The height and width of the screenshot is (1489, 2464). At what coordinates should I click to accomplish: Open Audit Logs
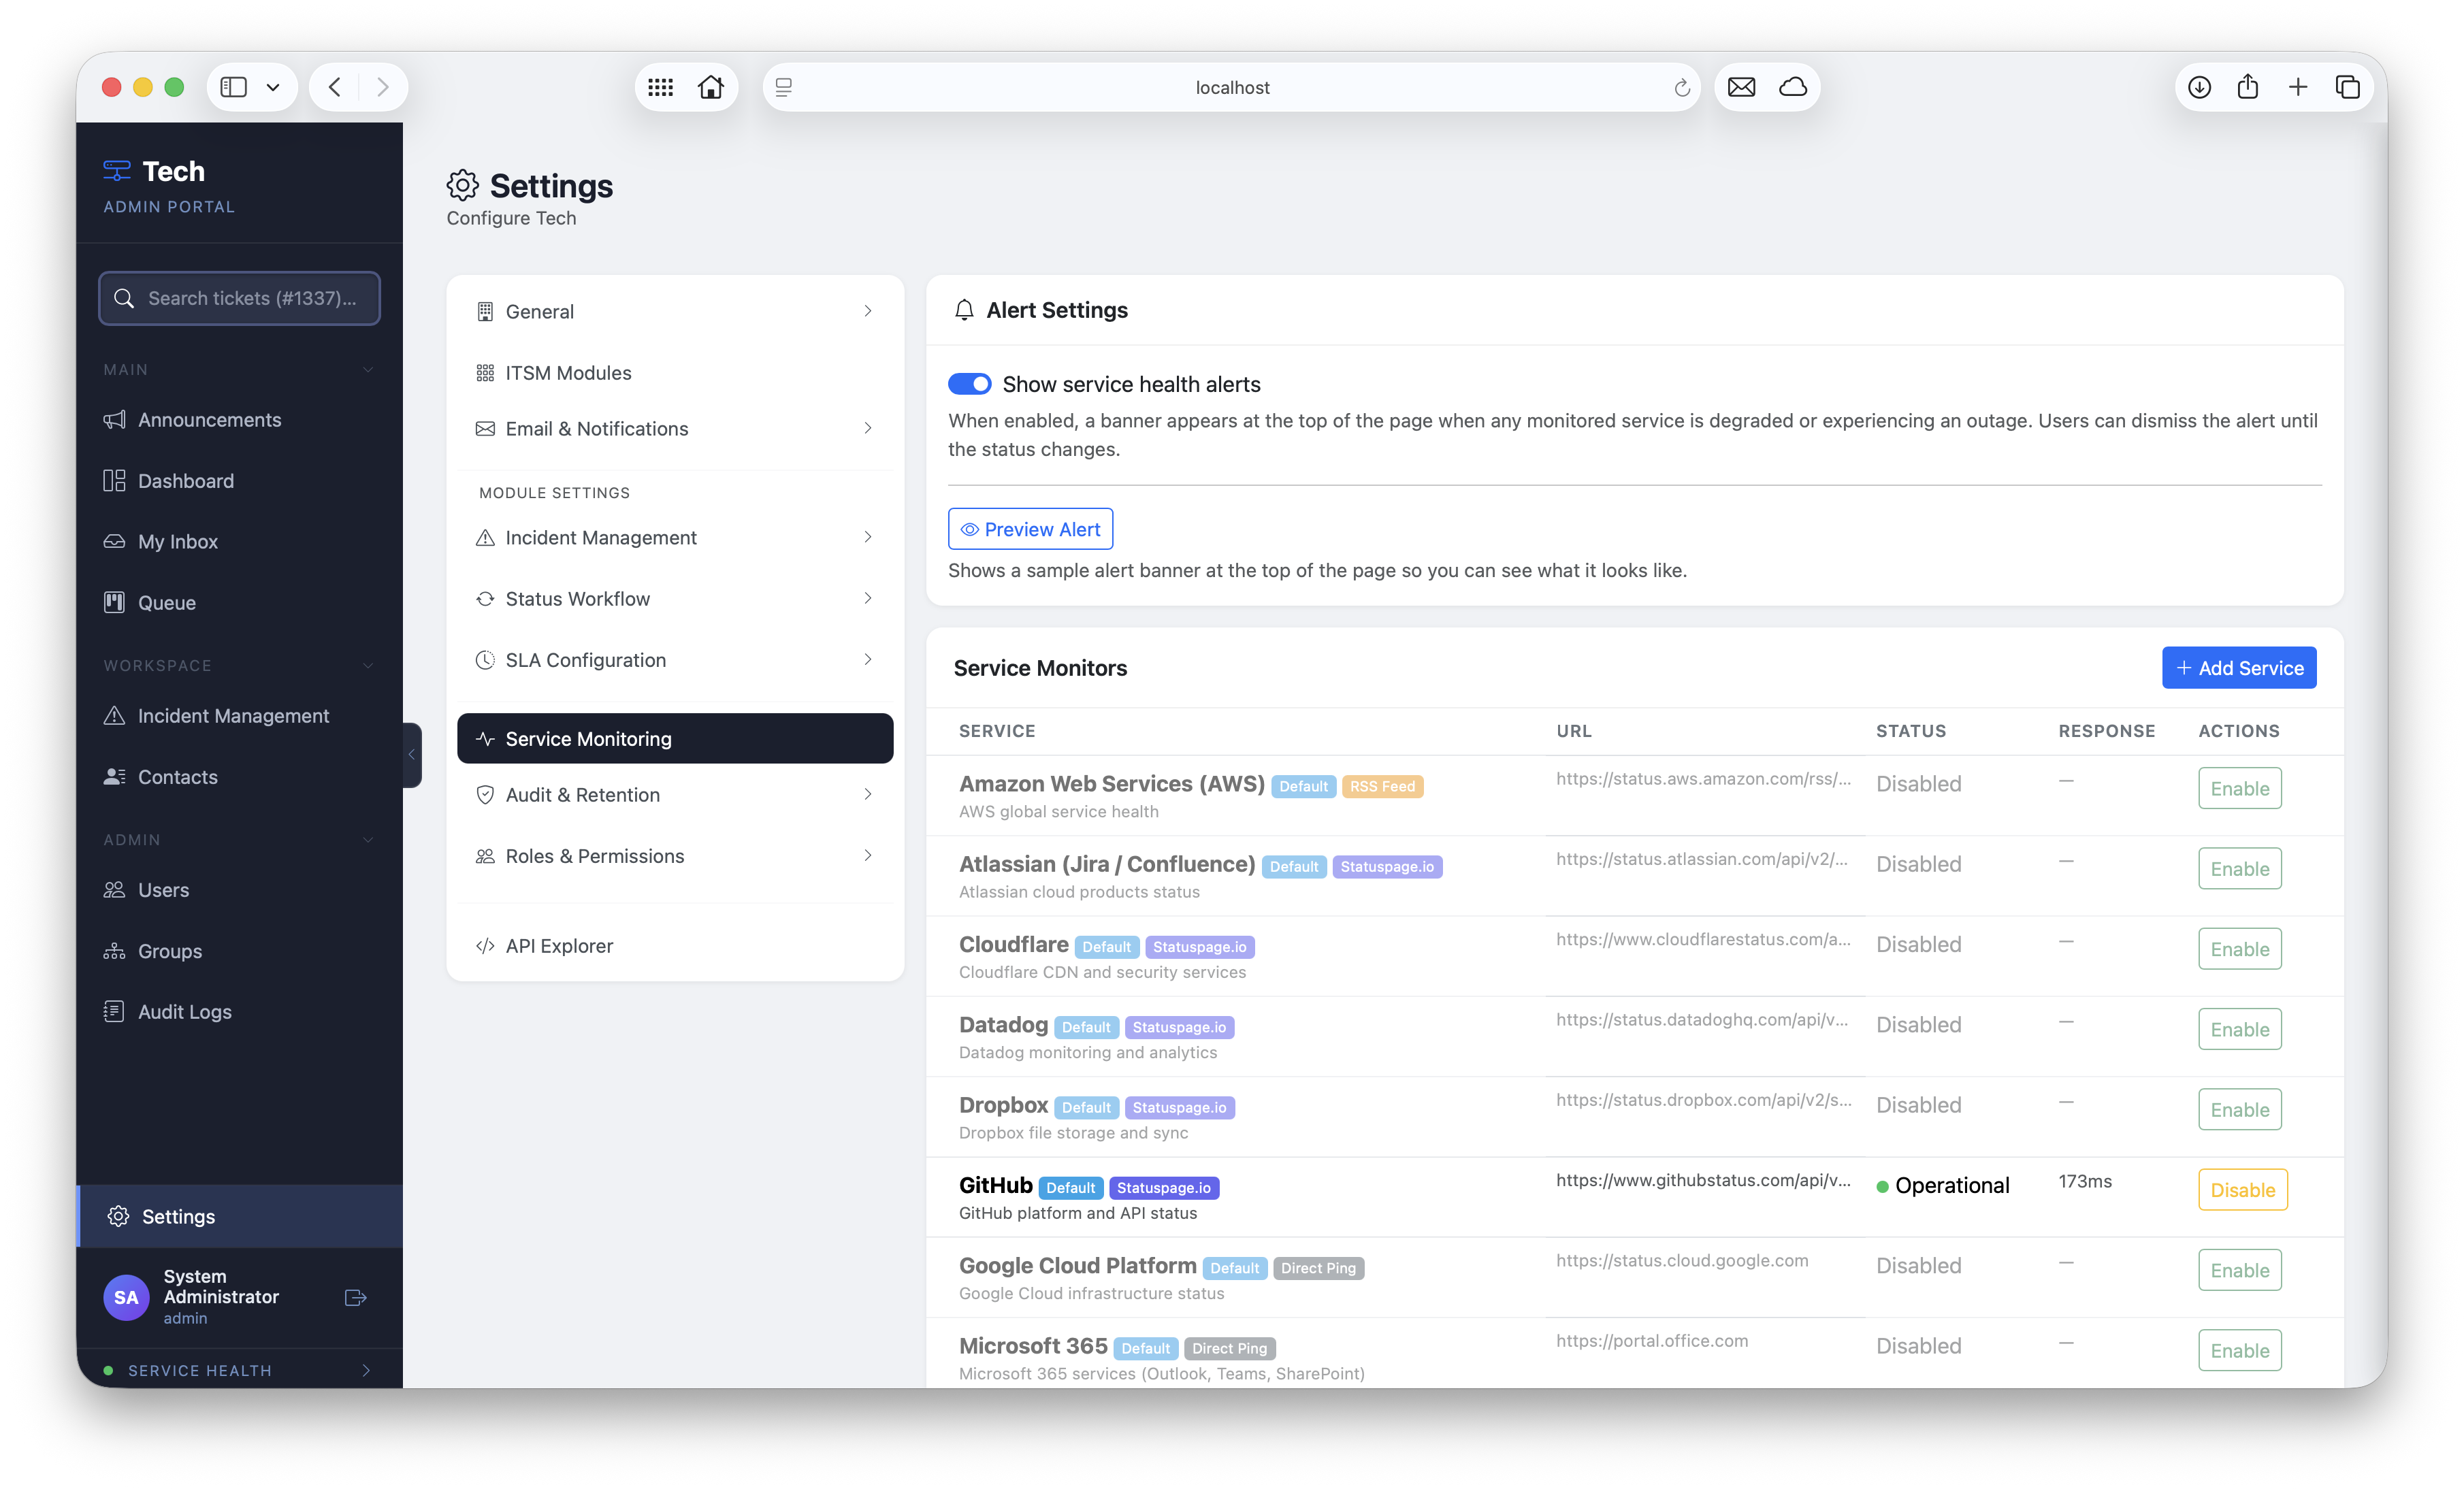click(x=184, y=1011)
